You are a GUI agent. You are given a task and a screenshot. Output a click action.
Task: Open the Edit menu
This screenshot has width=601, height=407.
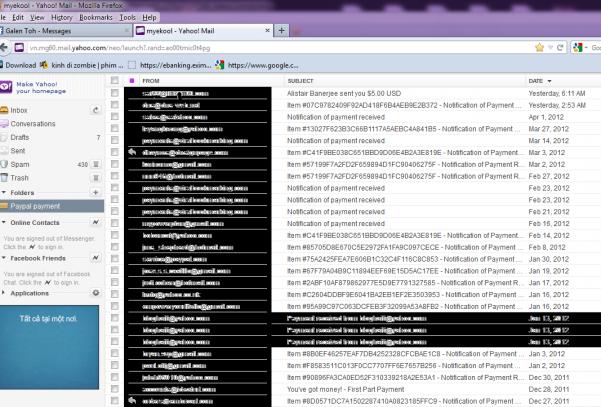(18, 17)
